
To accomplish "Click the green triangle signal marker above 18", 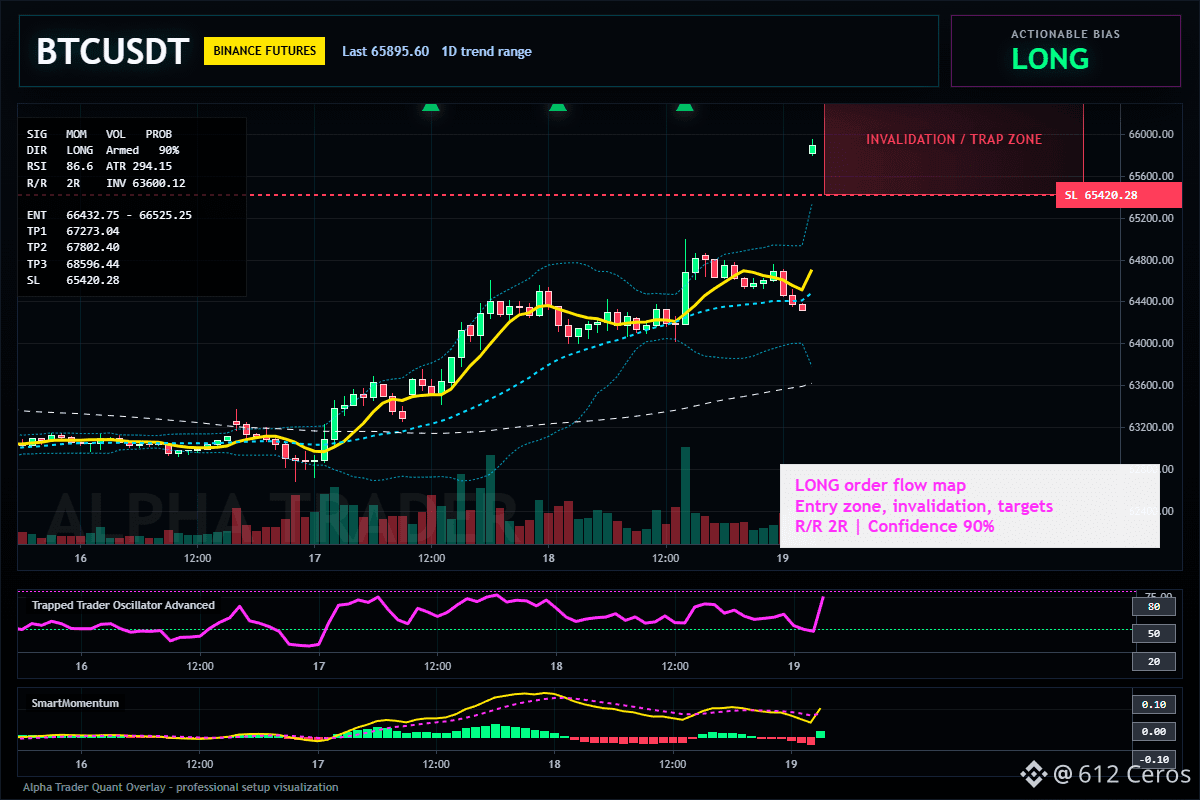I will click(558, 105).
